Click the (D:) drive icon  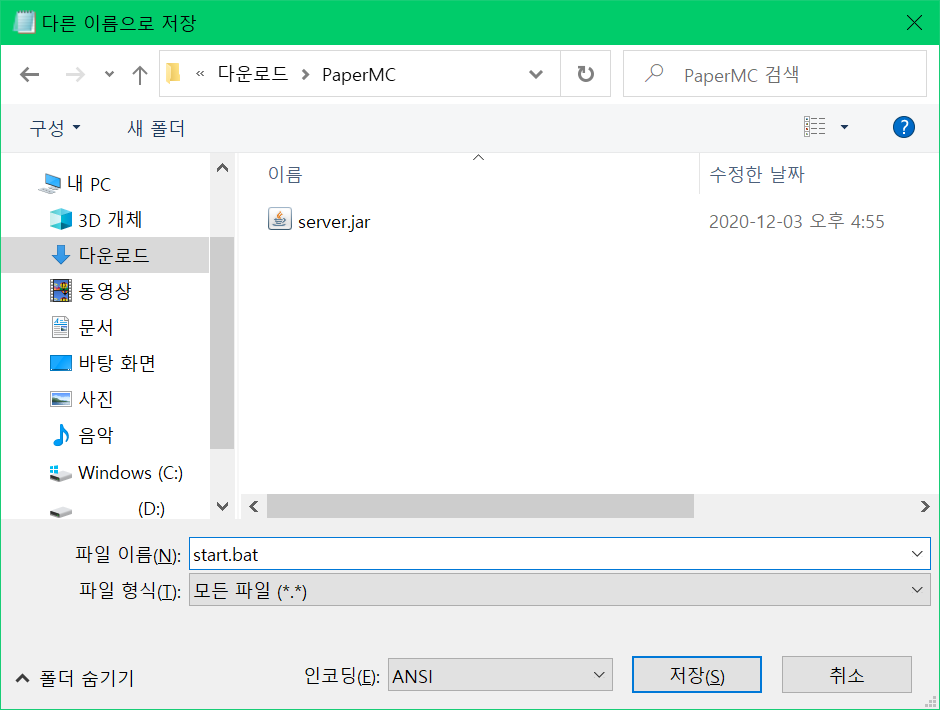61,512
